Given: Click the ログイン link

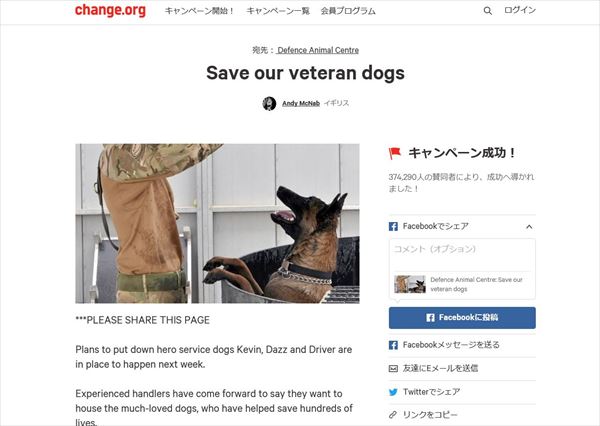Looking at the screenshot, I should point(520,10).
